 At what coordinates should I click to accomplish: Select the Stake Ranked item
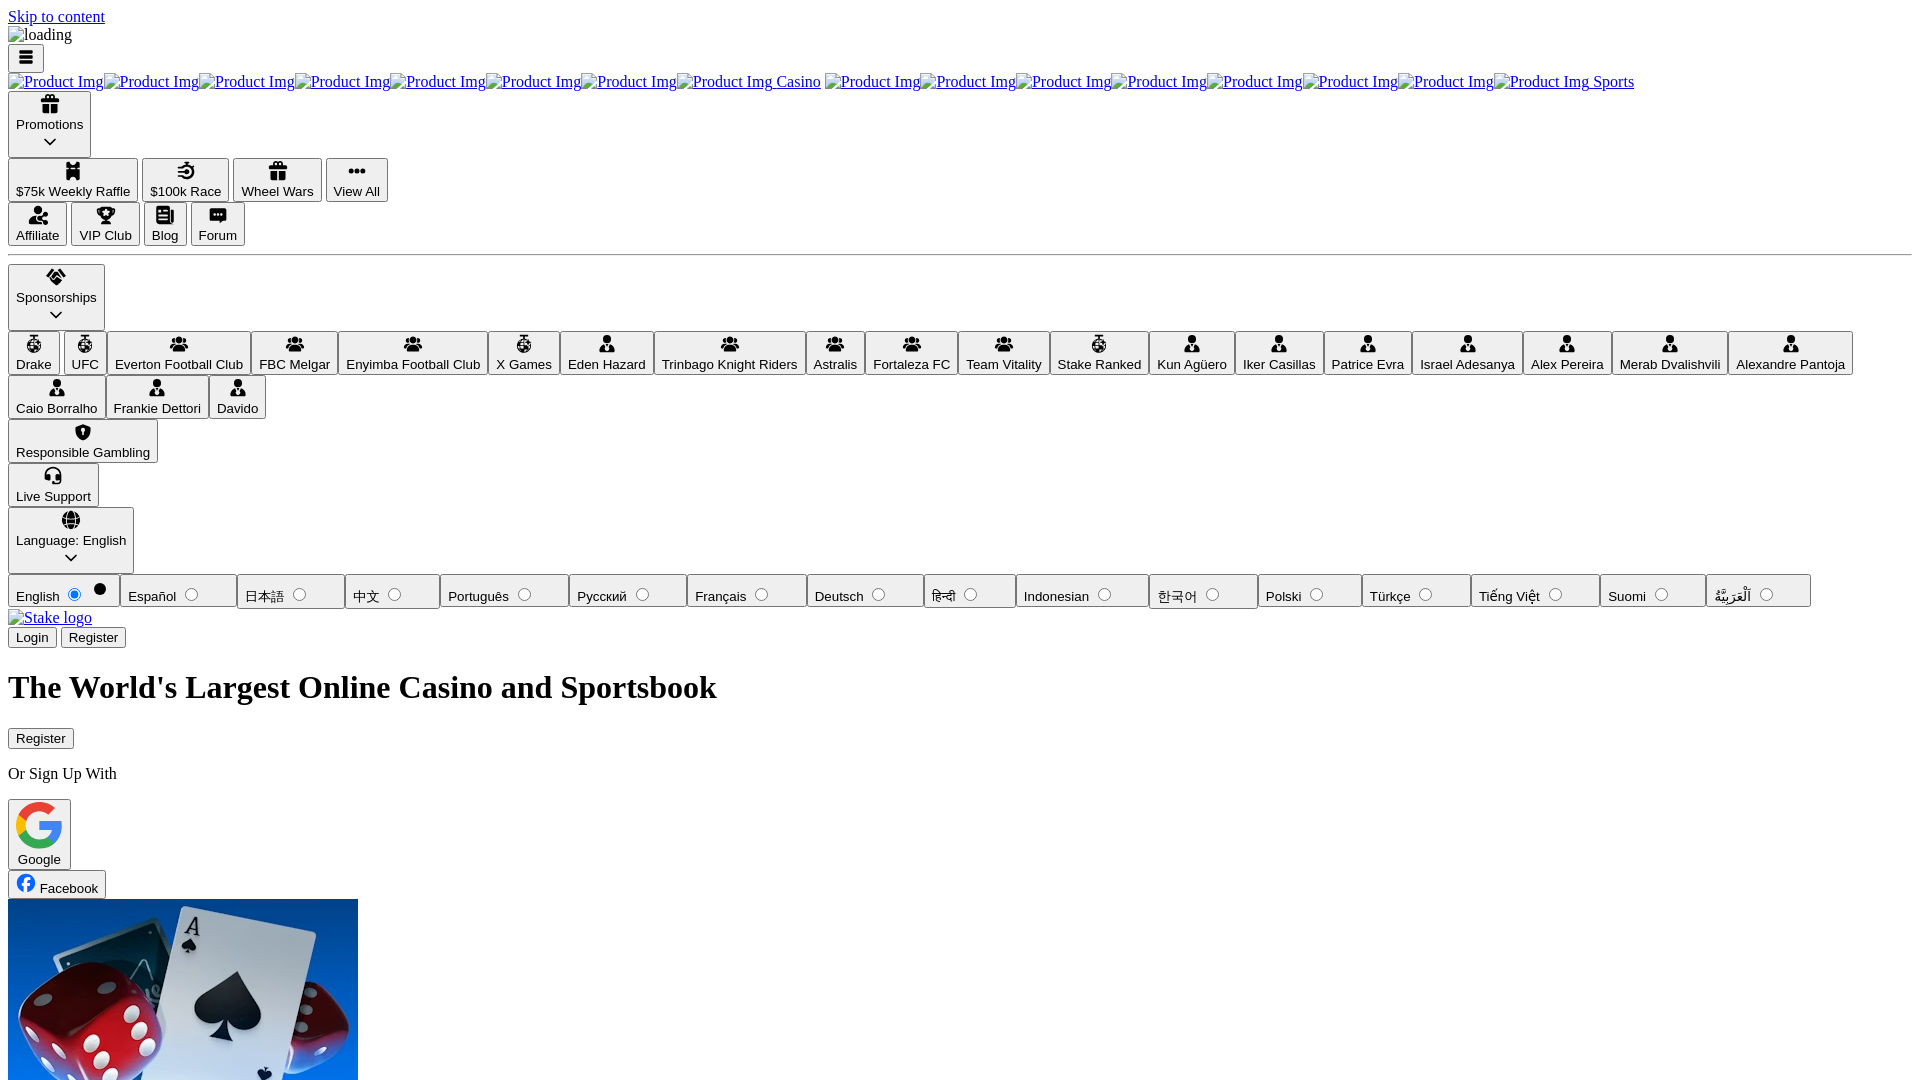pyautogui.click(x=1099, y=353)
